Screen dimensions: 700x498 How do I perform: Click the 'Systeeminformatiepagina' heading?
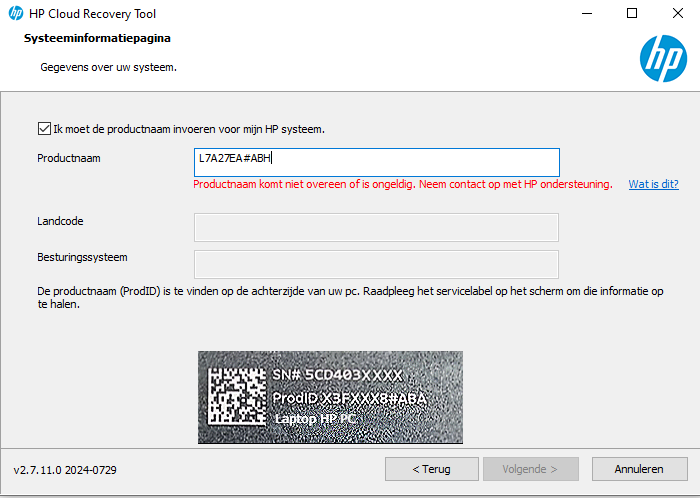[97, 38]
